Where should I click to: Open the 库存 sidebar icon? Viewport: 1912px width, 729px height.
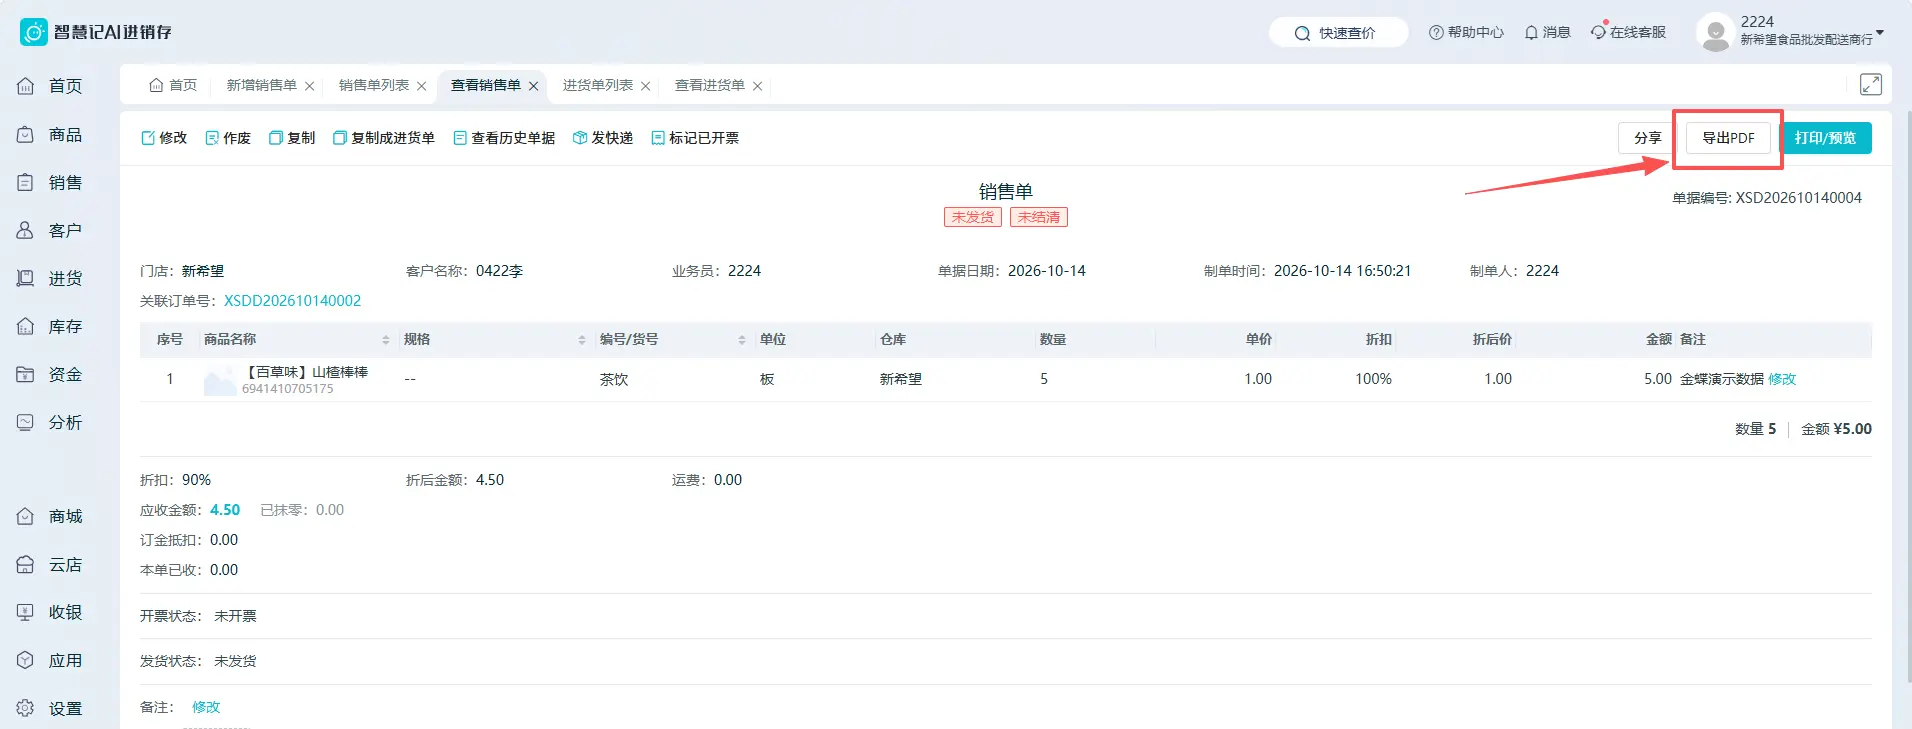pos(26,326)
